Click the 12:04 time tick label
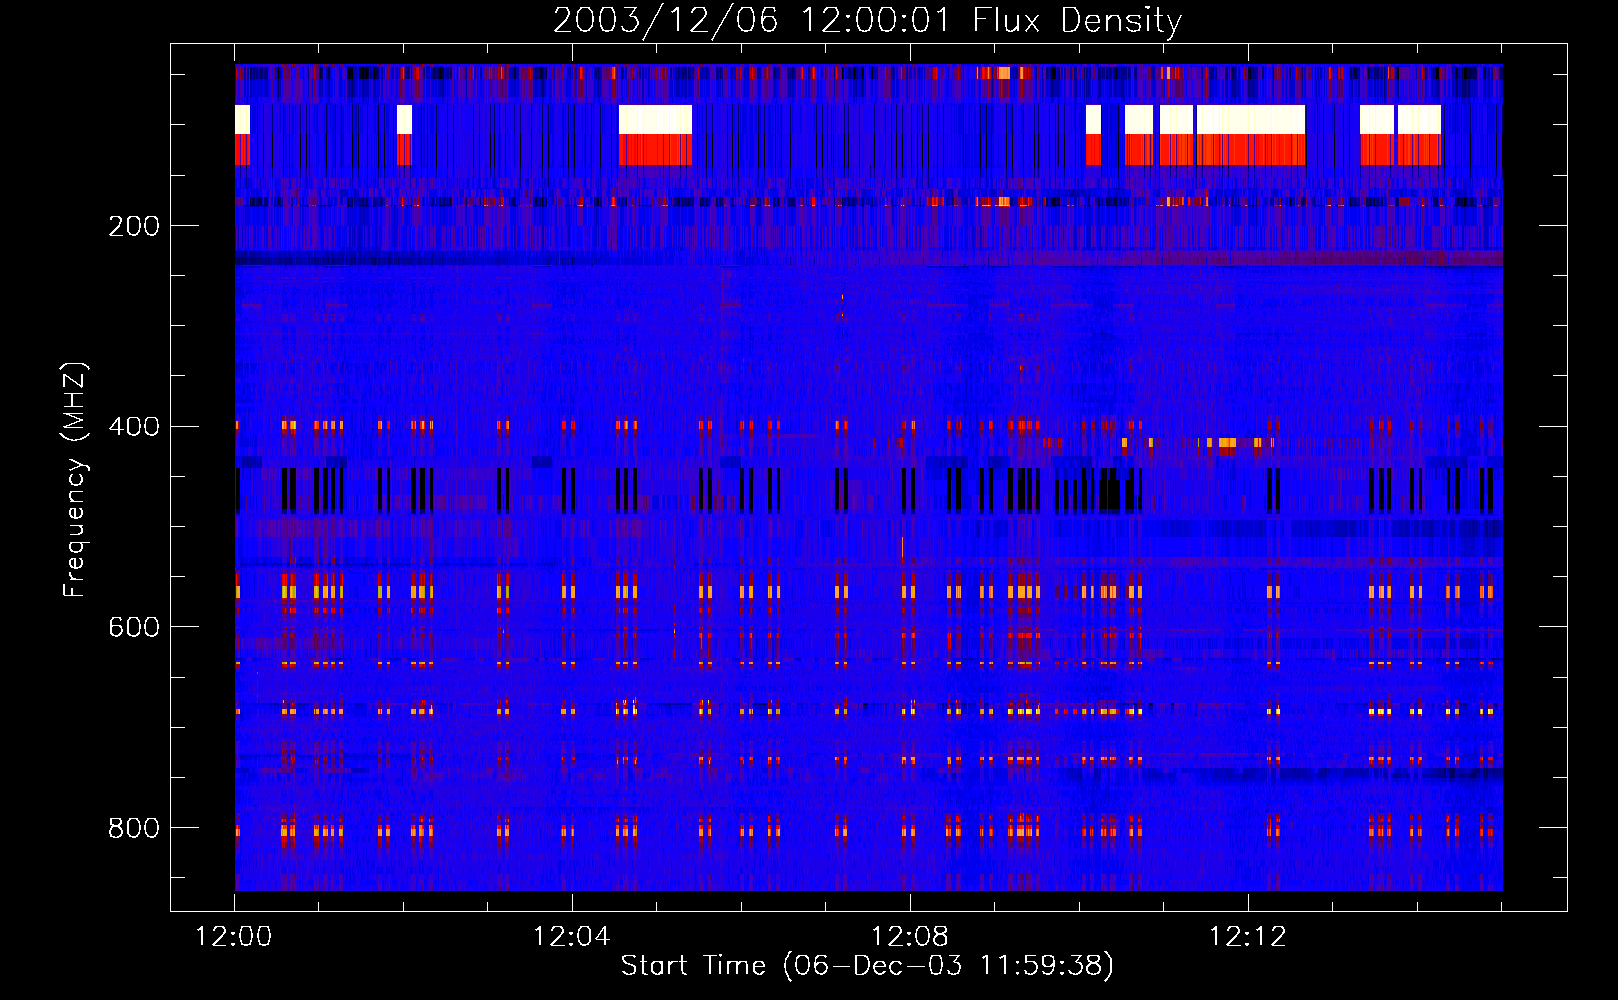This screenshot has width=1618, height=1000. tap(572, 937)
